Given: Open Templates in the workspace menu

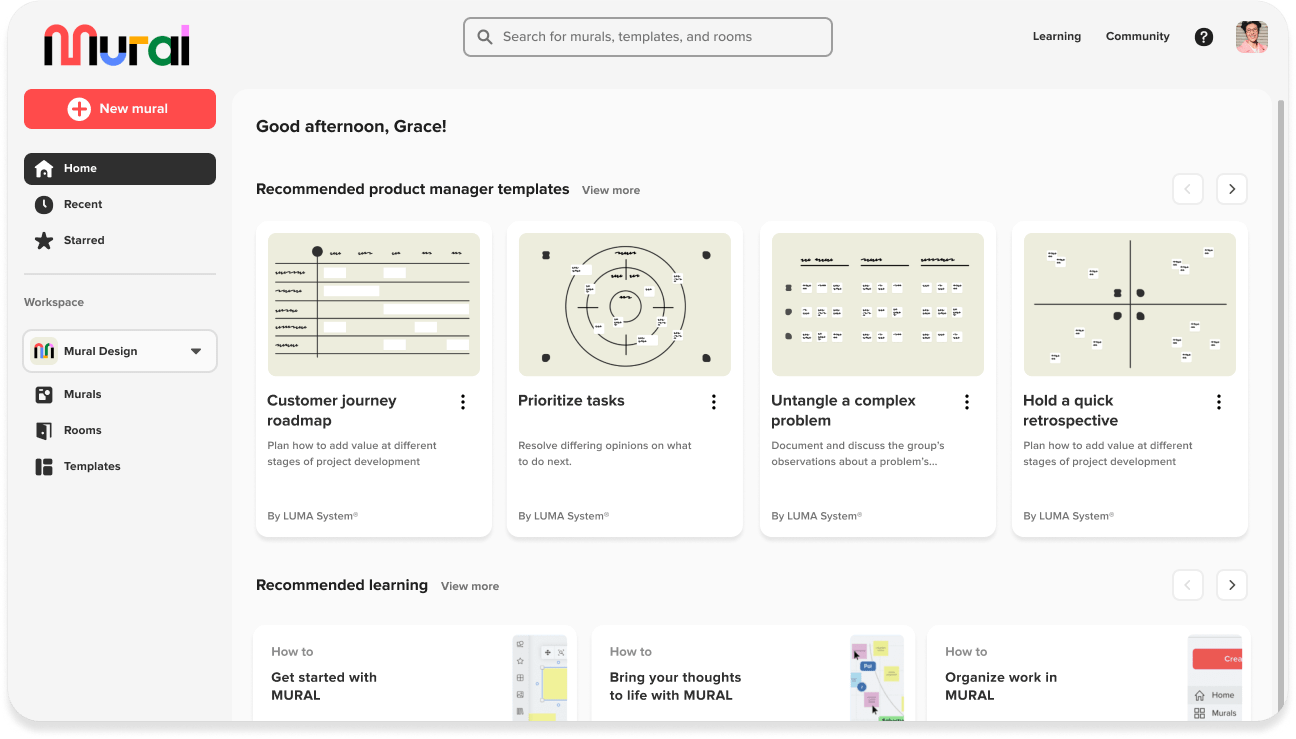Looking at the screenshot, I should tap(120, 467).
